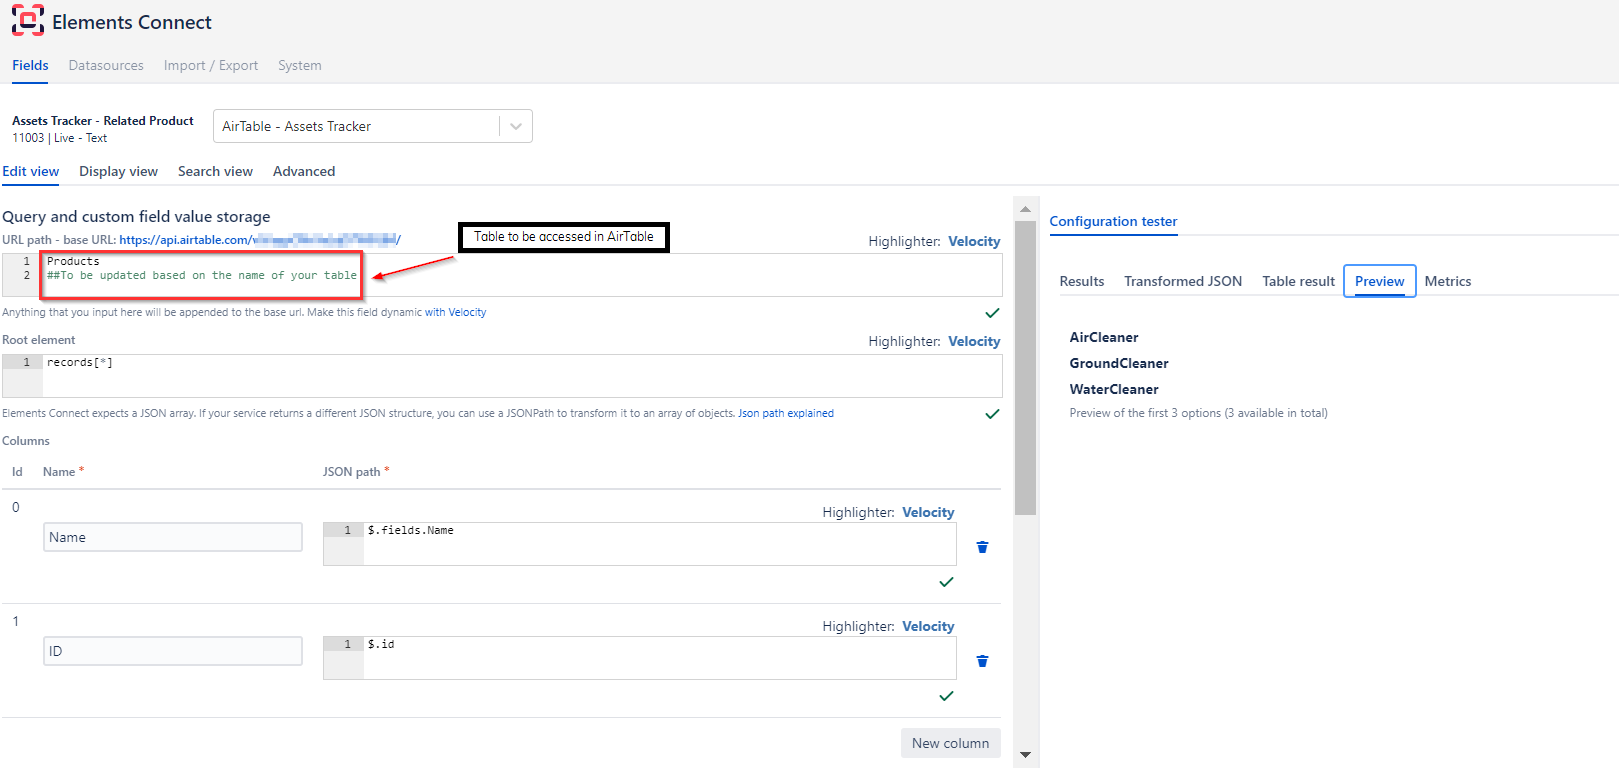Switch to Display view tab
This screenshot has height=770, width=1619.
pyautogui.click(x=118, y=171)
